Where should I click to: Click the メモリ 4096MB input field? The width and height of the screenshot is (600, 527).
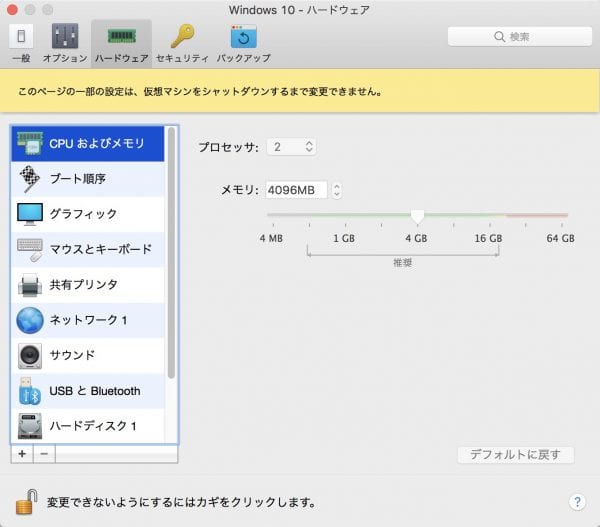point(297,190)
